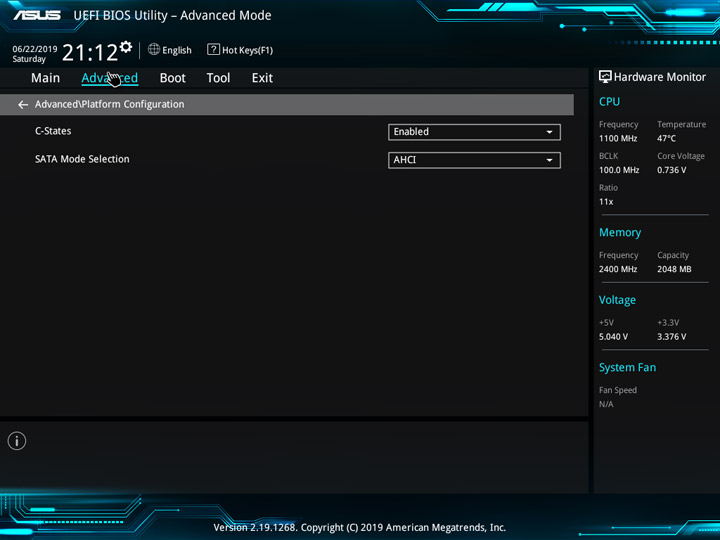
Task: Open the SATA Mode Selection dropdown
Action: 474,160
